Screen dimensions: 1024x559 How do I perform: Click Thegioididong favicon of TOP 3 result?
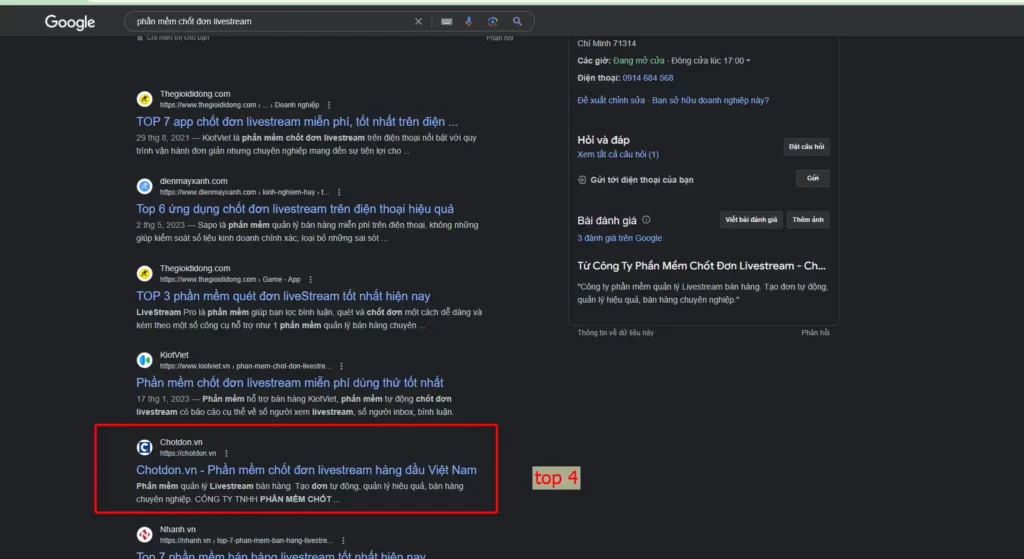[x=144, y=273]
